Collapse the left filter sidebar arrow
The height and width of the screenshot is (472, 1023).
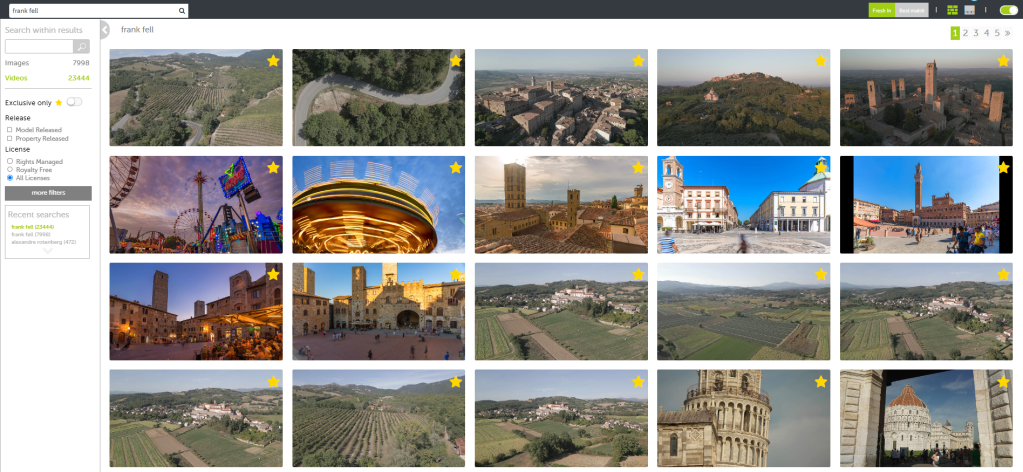pos(105,30)
